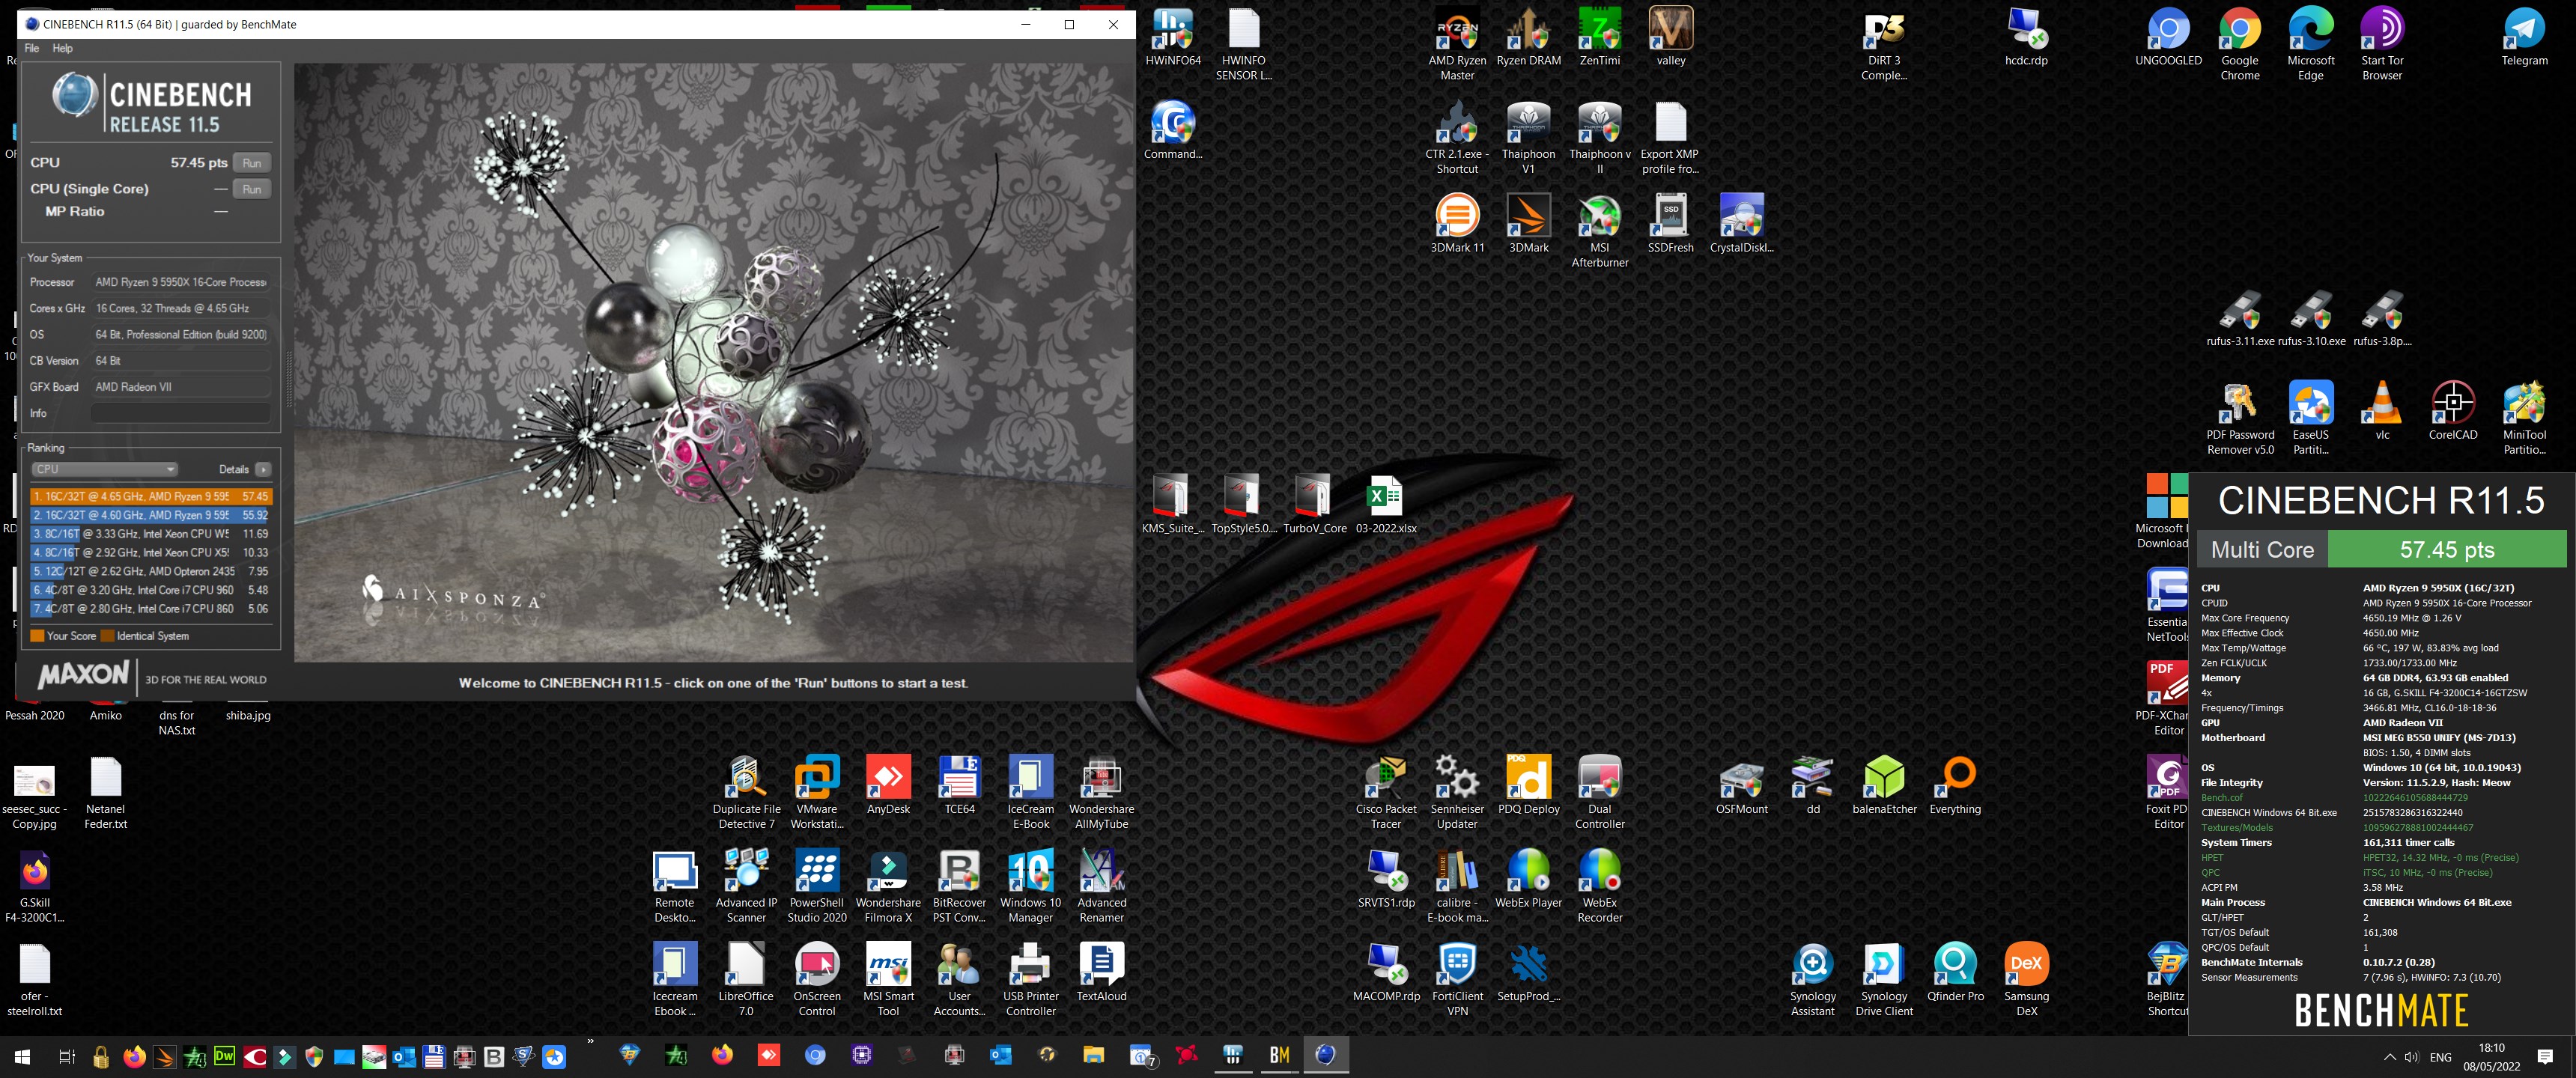The width and height of the screenshot is (2576, 1078).
Task: Open the Windows 10 Manager icon
Action: click(x=1030, y=886)
